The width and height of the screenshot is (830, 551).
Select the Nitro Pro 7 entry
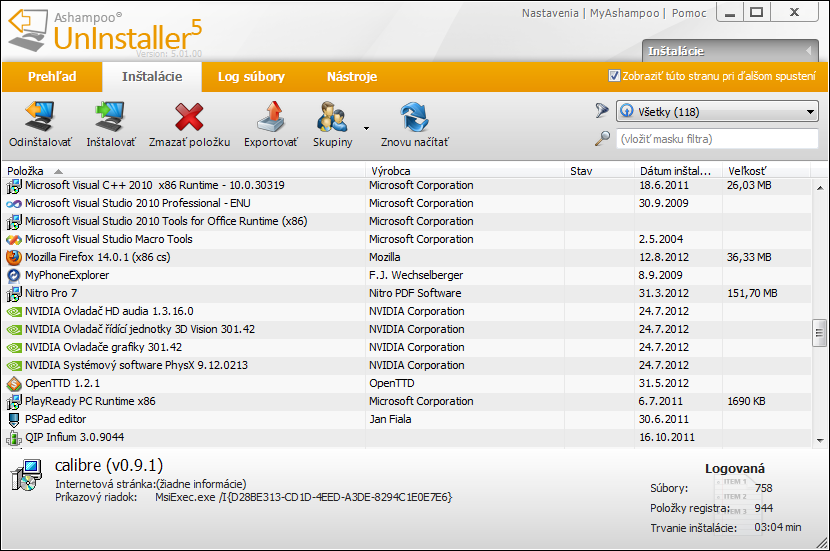click(407, 293)
